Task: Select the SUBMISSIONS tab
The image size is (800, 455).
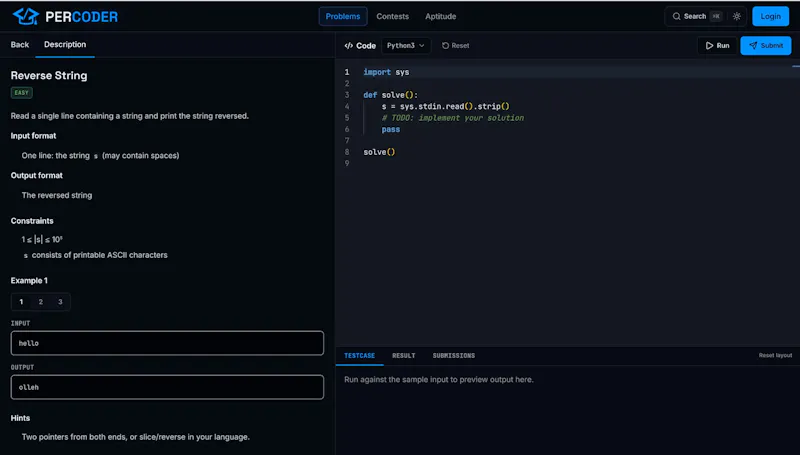Action: click(454, 356)
